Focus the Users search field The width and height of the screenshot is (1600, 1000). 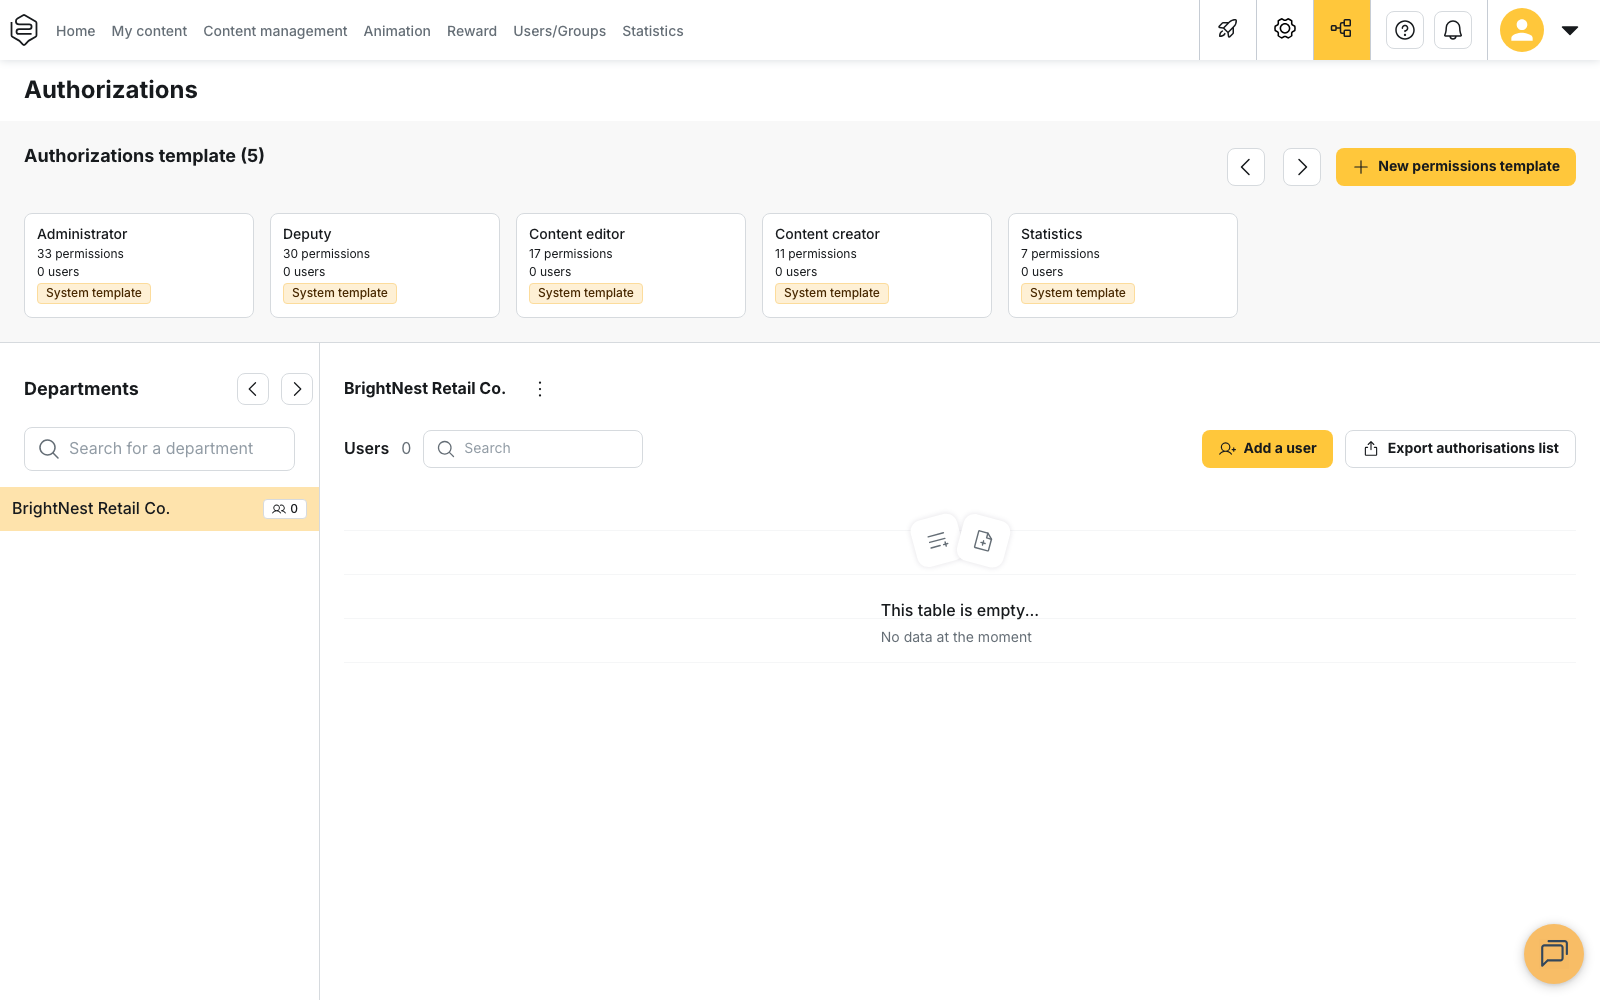(533, 449)
